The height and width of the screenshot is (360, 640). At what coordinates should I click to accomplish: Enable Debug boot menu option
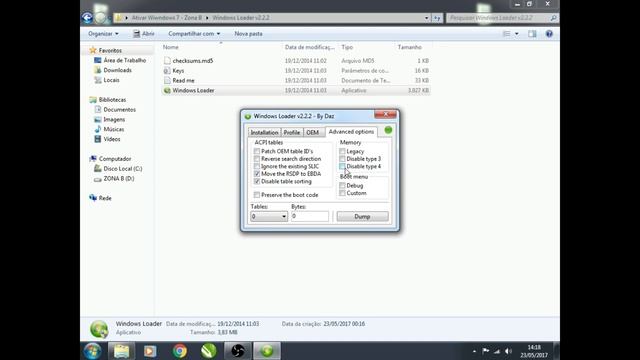(342, 186)
